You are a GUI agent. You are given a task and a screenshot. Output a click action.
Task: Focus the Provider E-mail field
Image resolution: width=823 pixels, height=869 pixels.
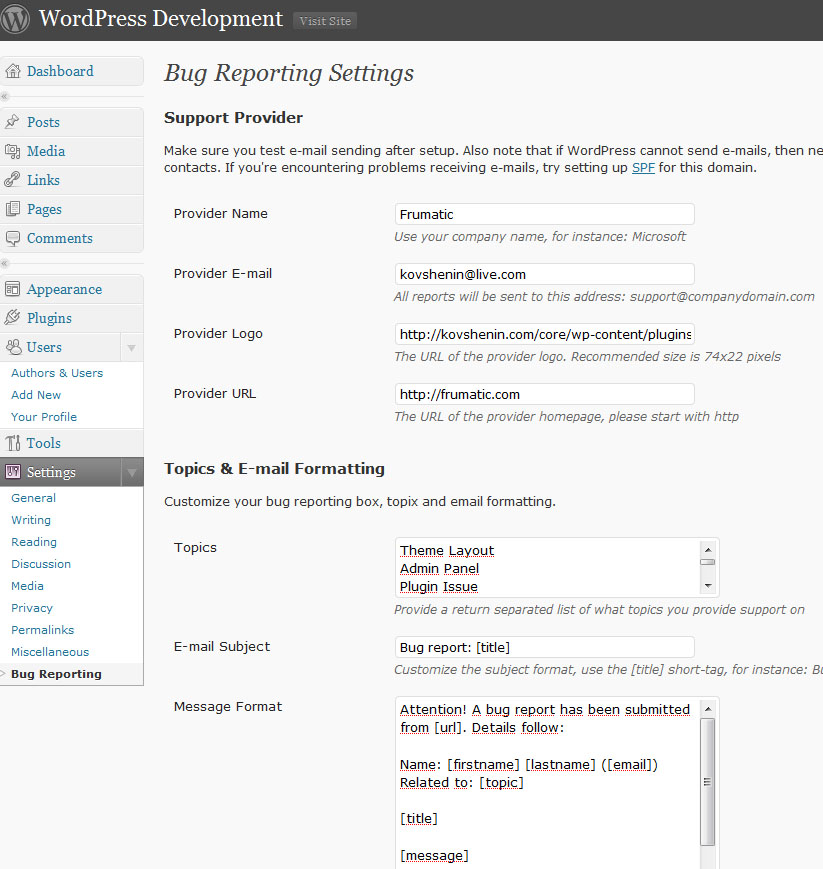point(544,274)
